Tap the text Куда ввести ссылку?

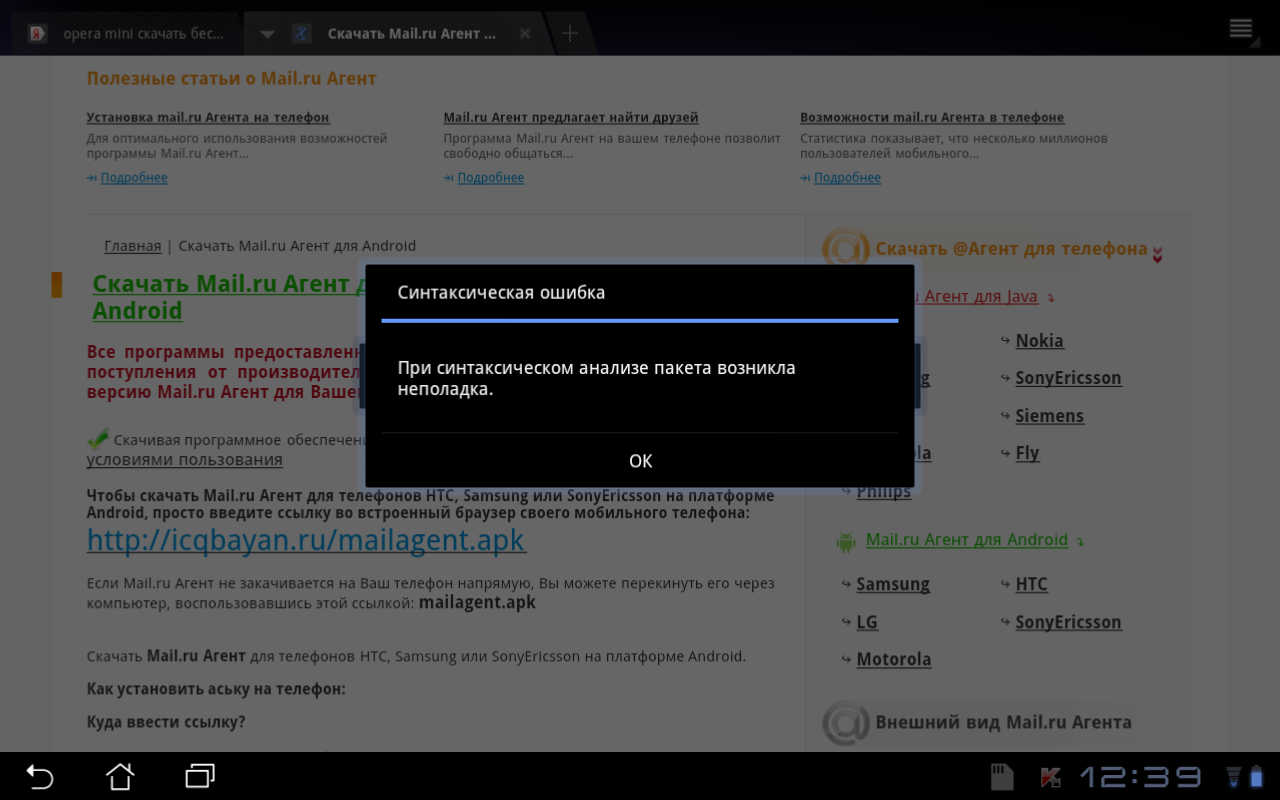tap(166, 722)
